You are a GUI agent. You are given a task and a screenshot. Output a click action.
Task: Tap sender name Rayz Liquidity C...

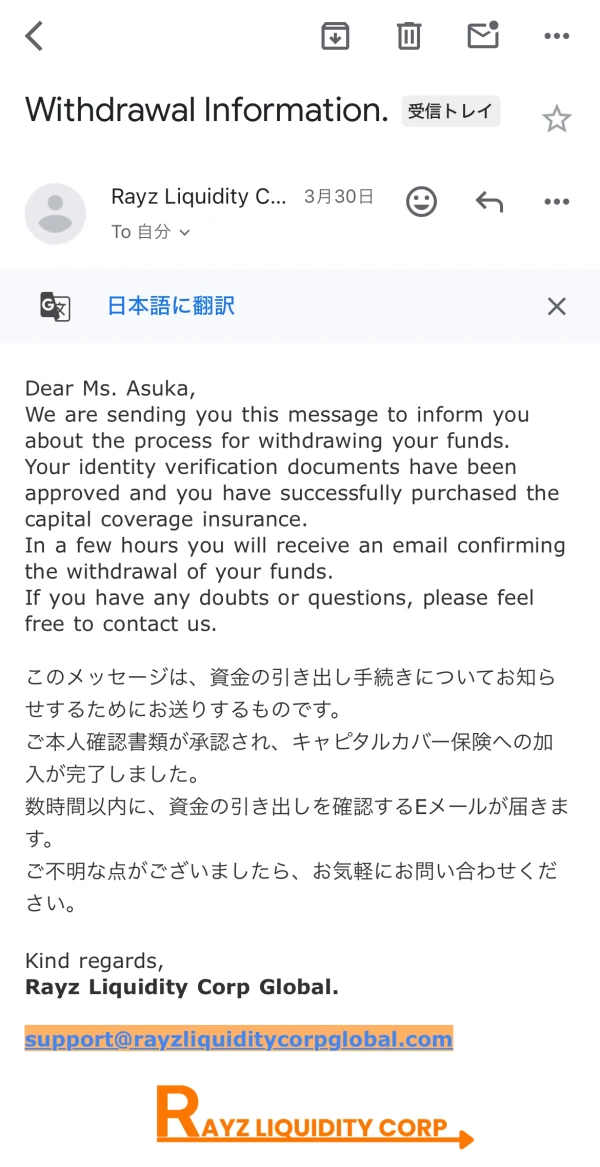199,197
